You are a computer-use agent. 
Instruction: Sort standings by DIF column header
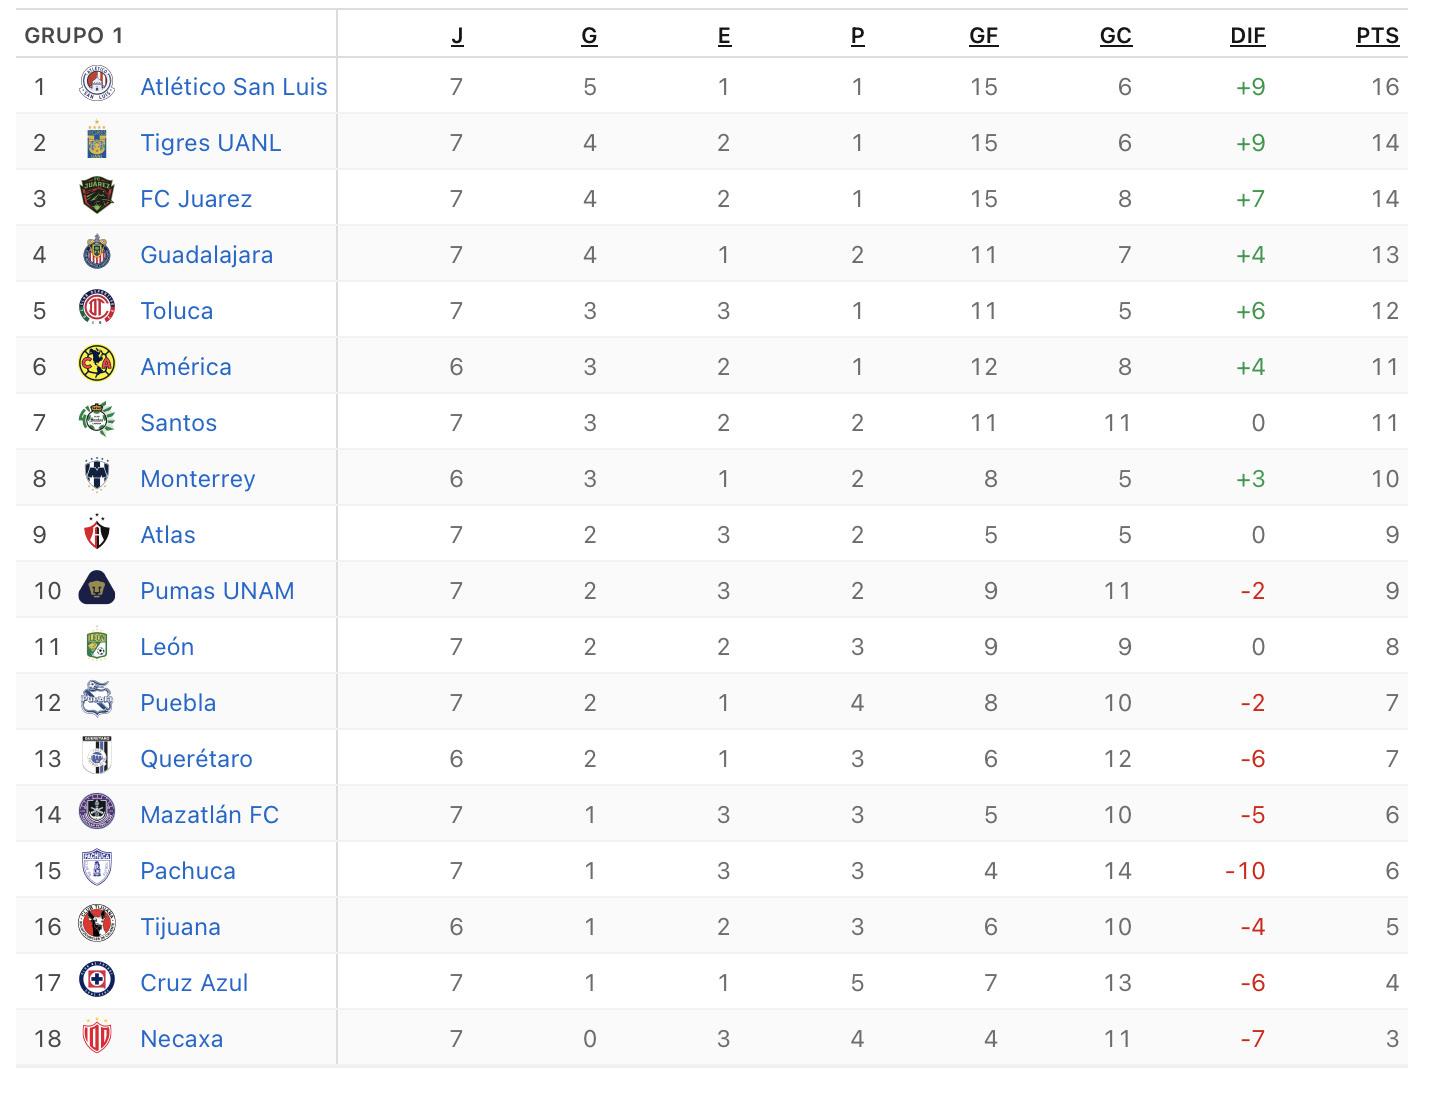click(x=1247, y=36)
